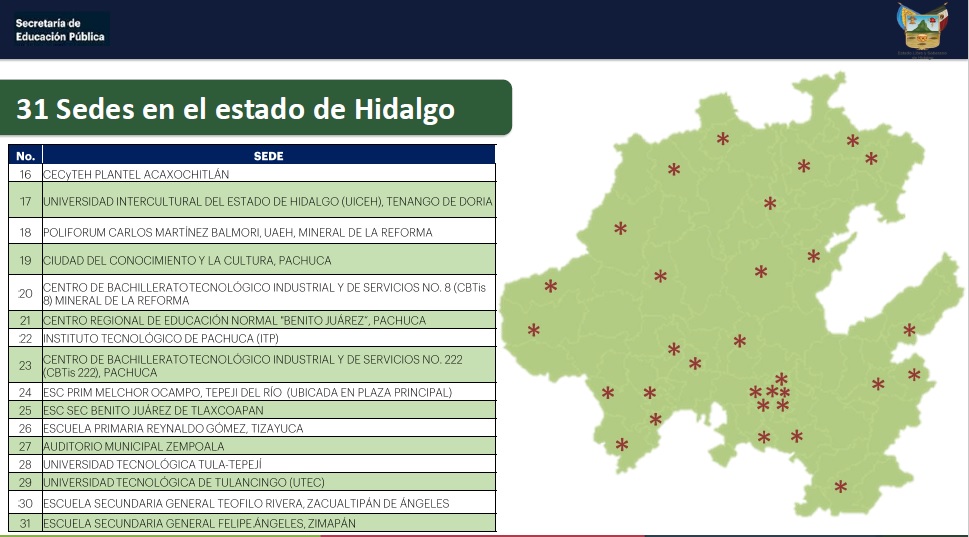The image size is (969, 537).
Task: Select Esc Sec Benito Juárez de Tlaxcoapan
Action: tap(252, 410)
